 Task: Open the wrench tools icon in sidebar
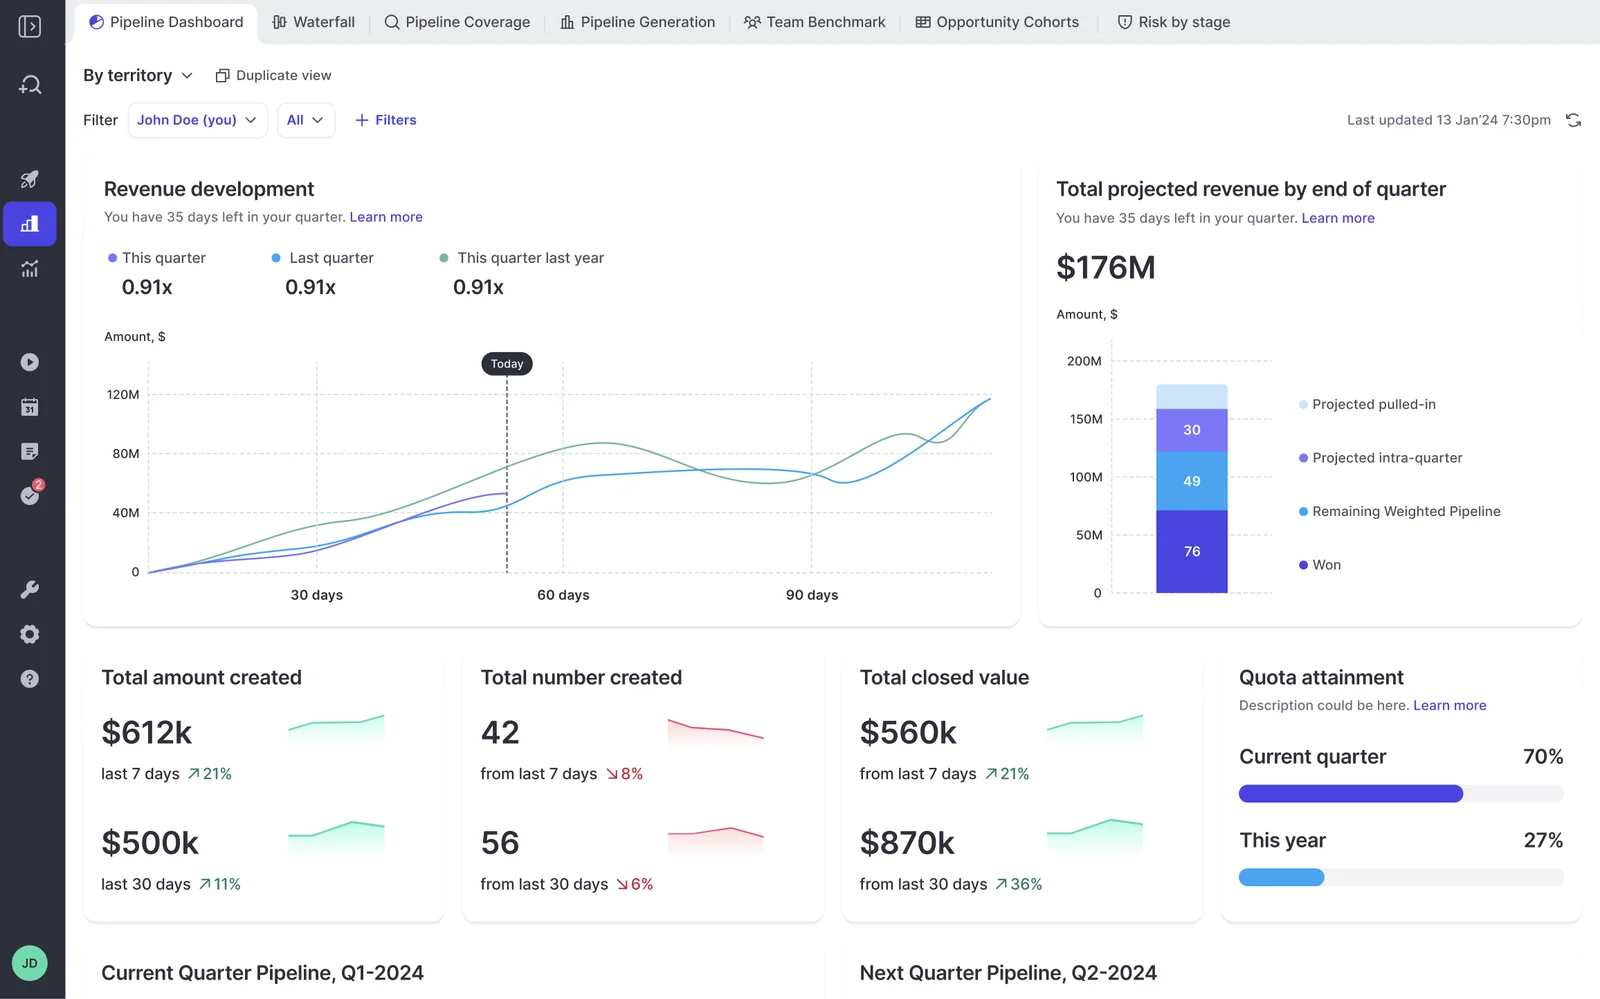(30, 590)
